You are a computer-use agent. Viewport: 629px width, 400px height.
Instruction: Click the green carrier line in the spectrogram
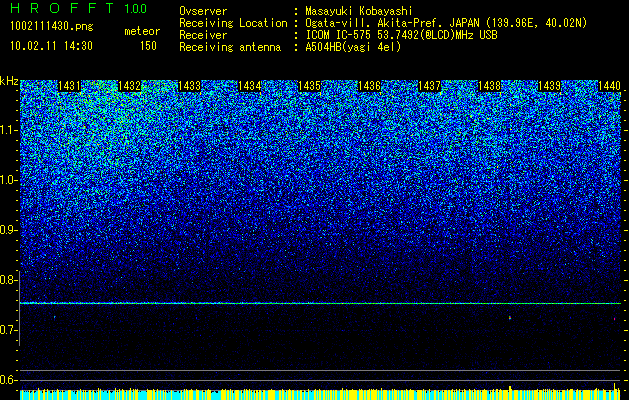320,303
